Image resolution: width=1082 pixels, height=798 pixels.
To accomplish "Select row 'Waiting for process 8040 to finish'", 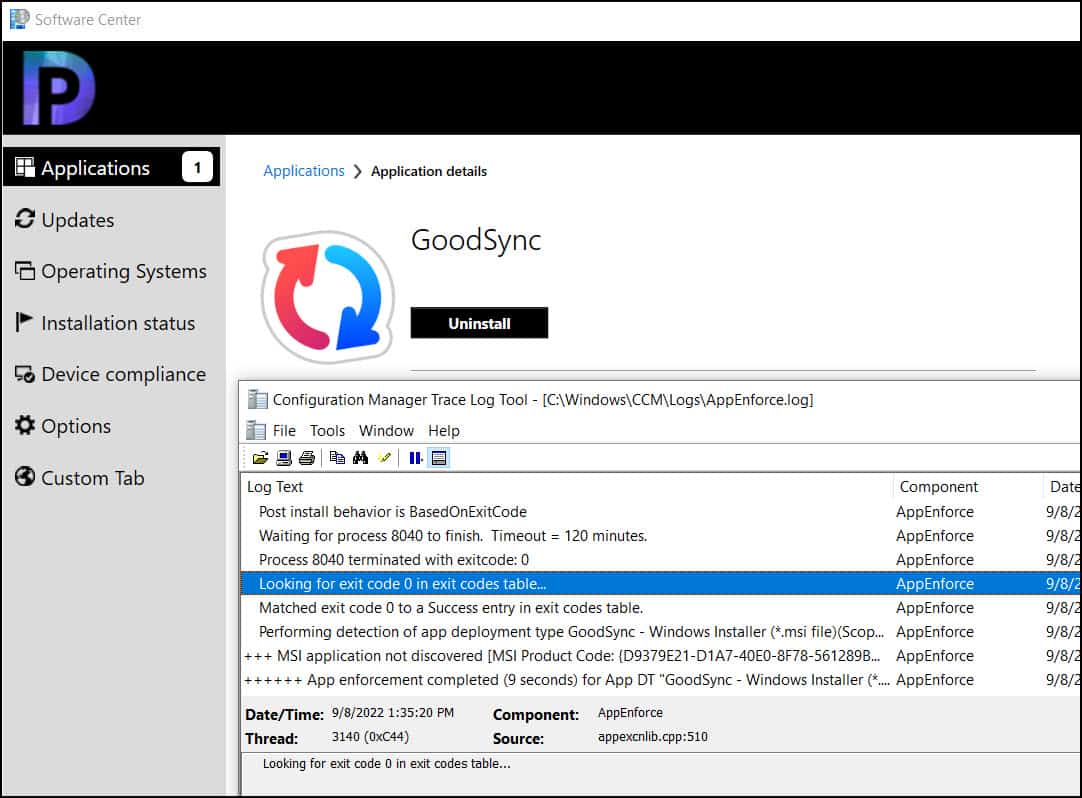I will click(661, 536).
